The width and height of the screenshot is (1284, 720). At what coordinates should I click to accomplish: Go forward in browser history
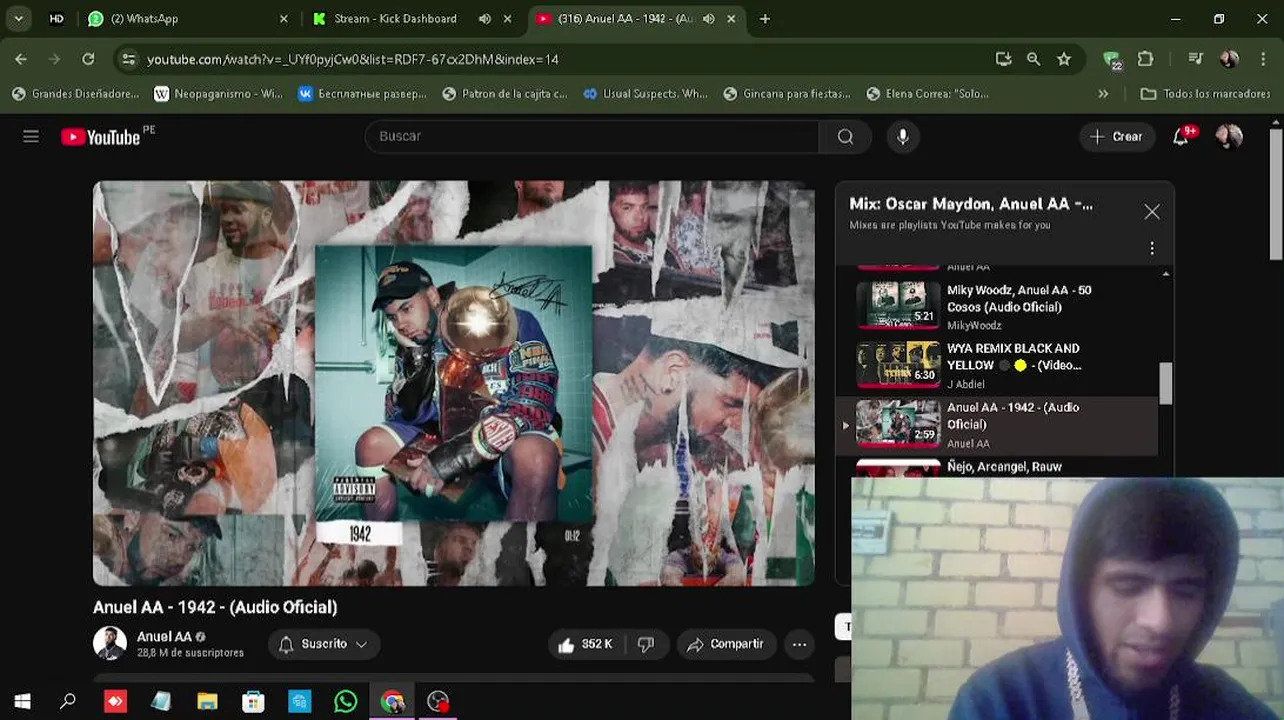(x=55, y=59)
